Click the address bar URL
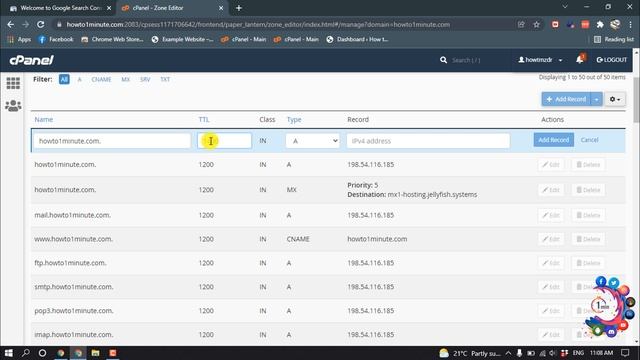640x360 pixels. [x=258, y=24]
